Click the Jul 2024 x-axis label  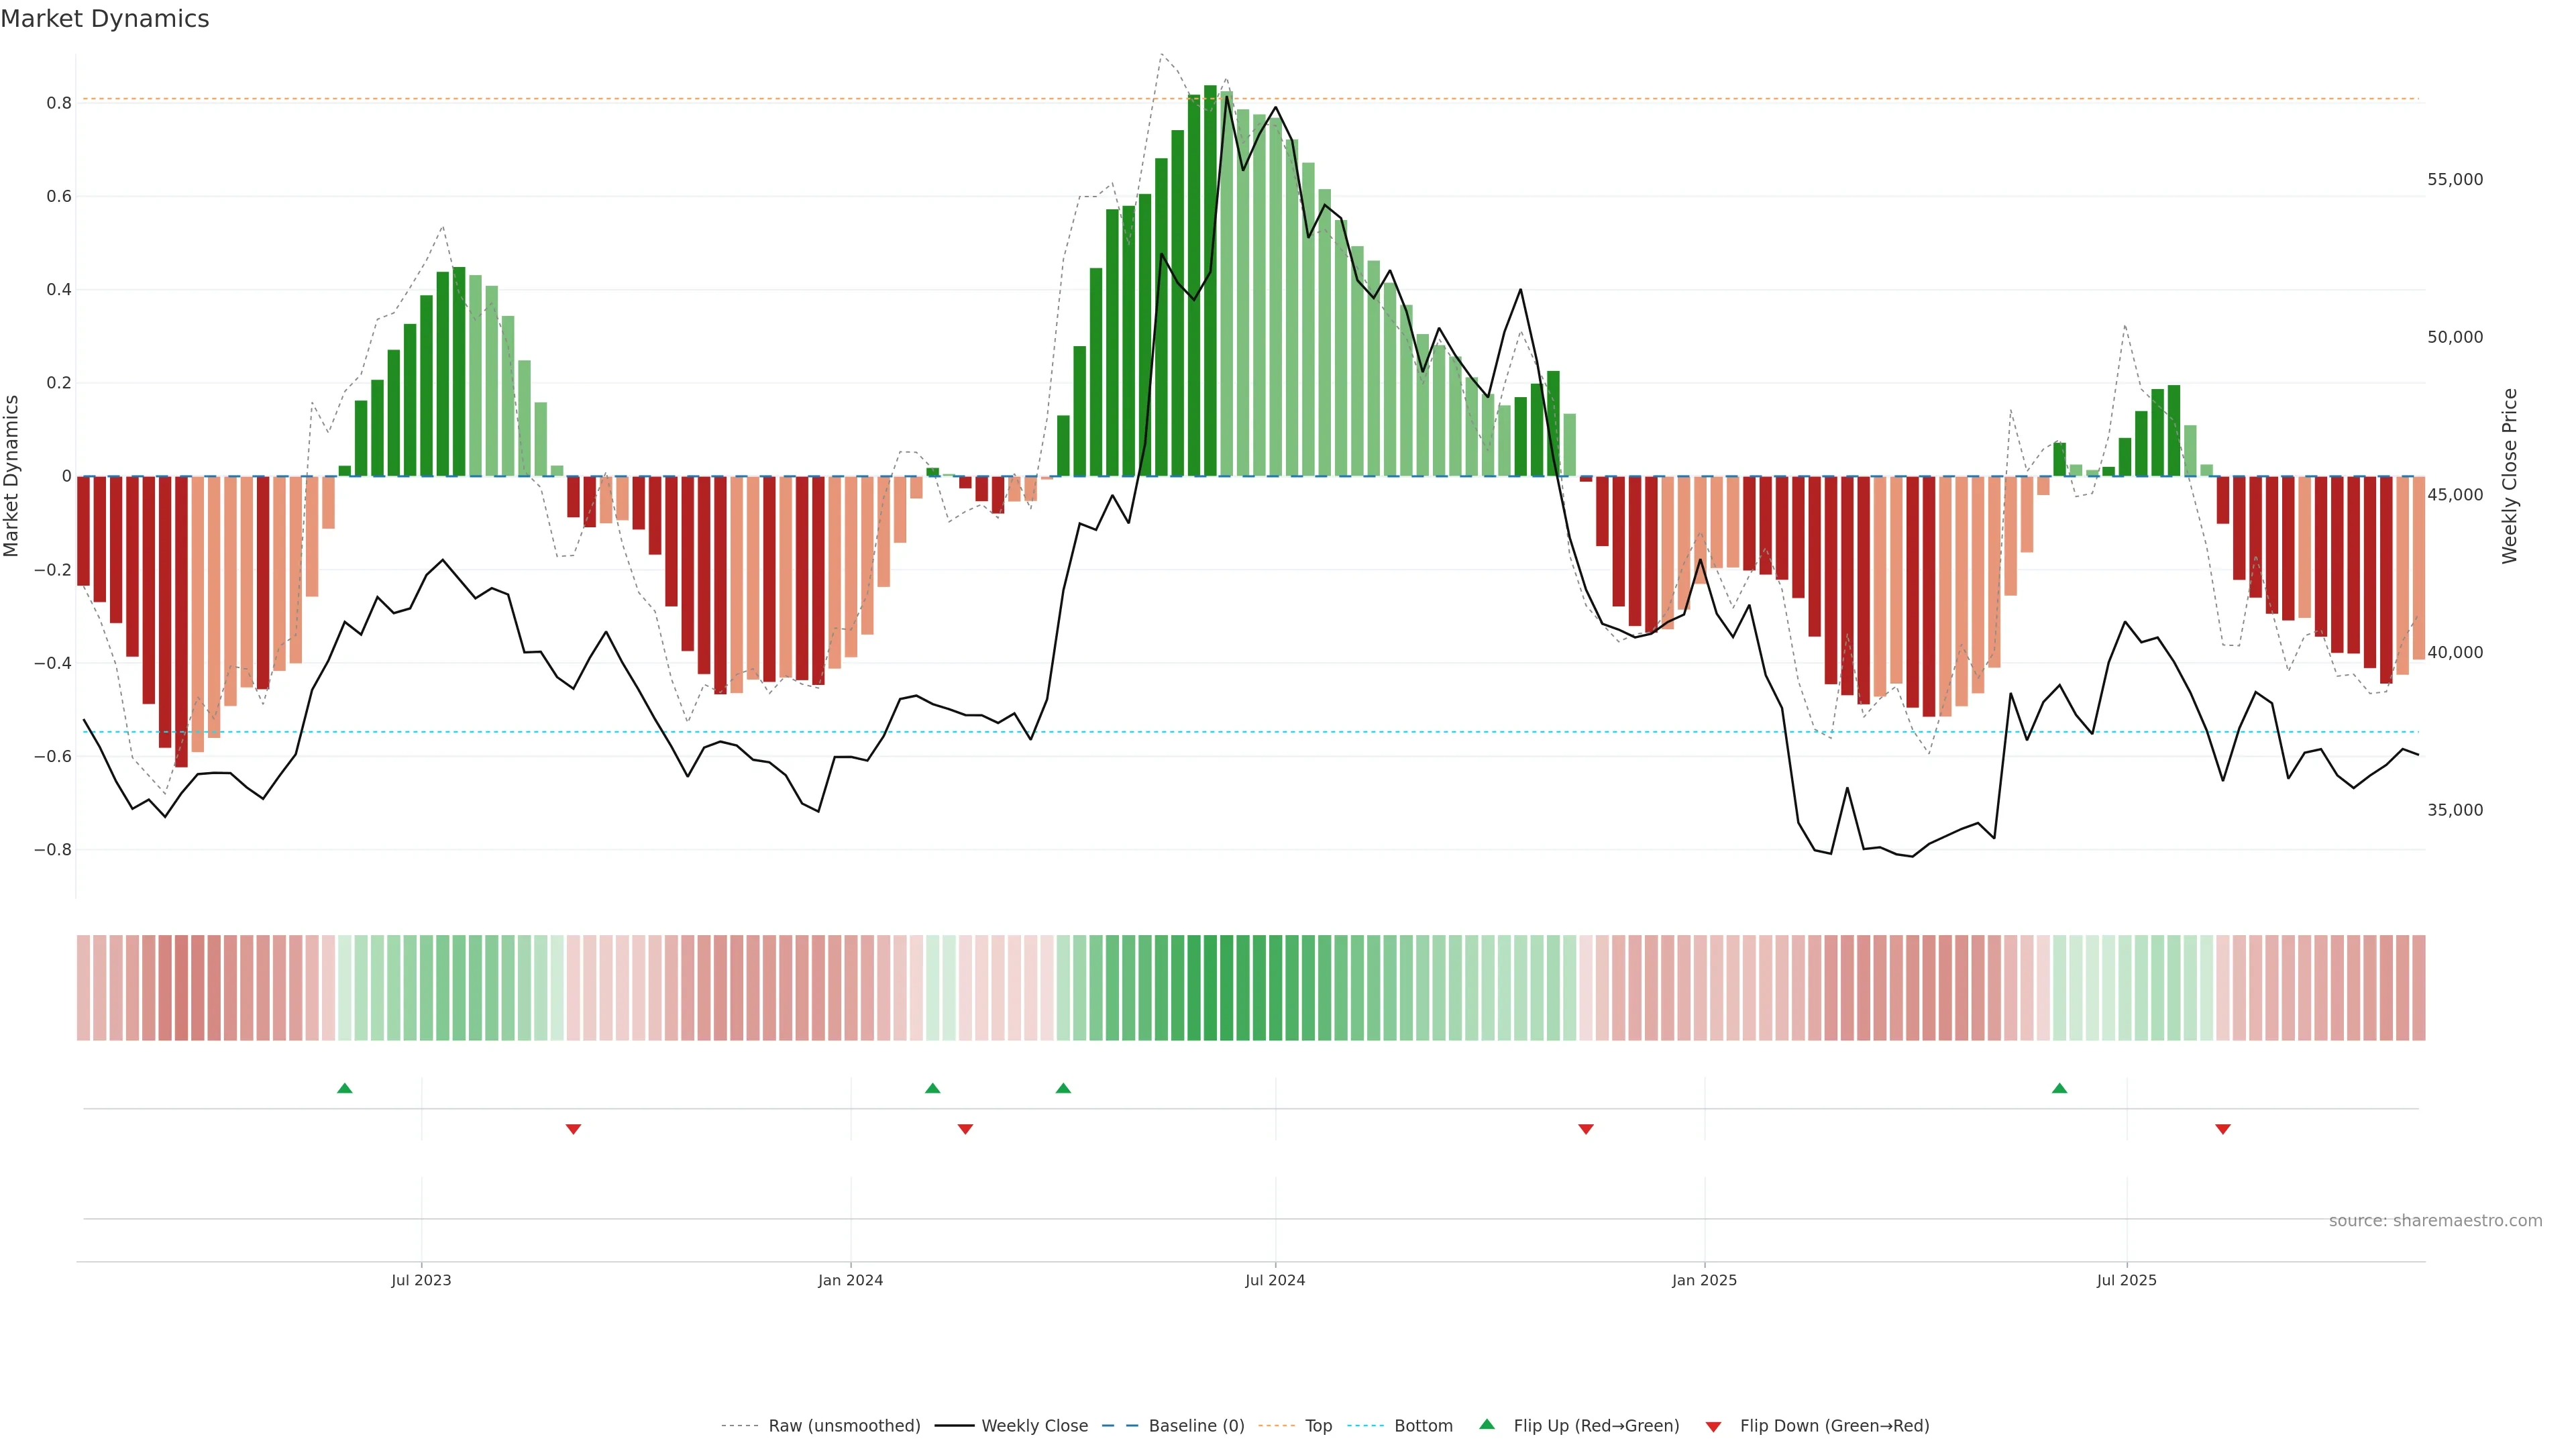click(1275, 1280)
